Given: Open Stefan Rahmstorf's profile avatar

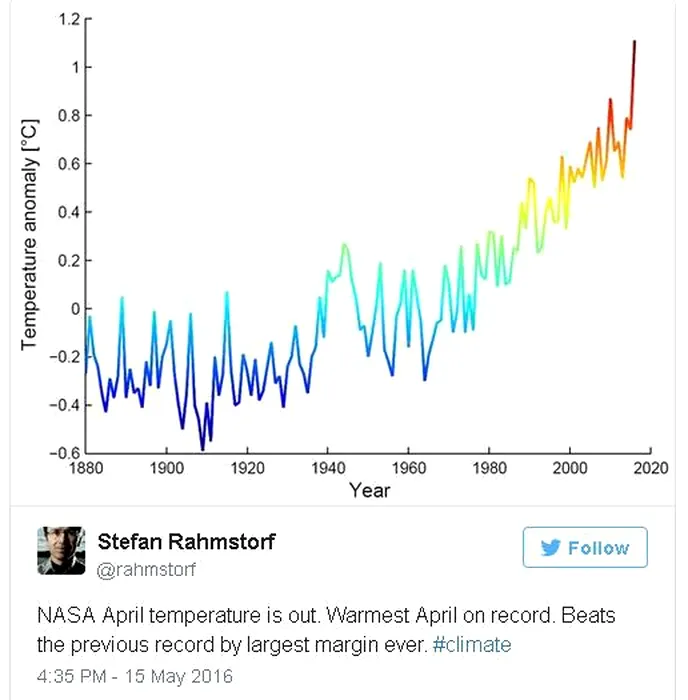Looking at the screenshot, I should coord(62,551).
